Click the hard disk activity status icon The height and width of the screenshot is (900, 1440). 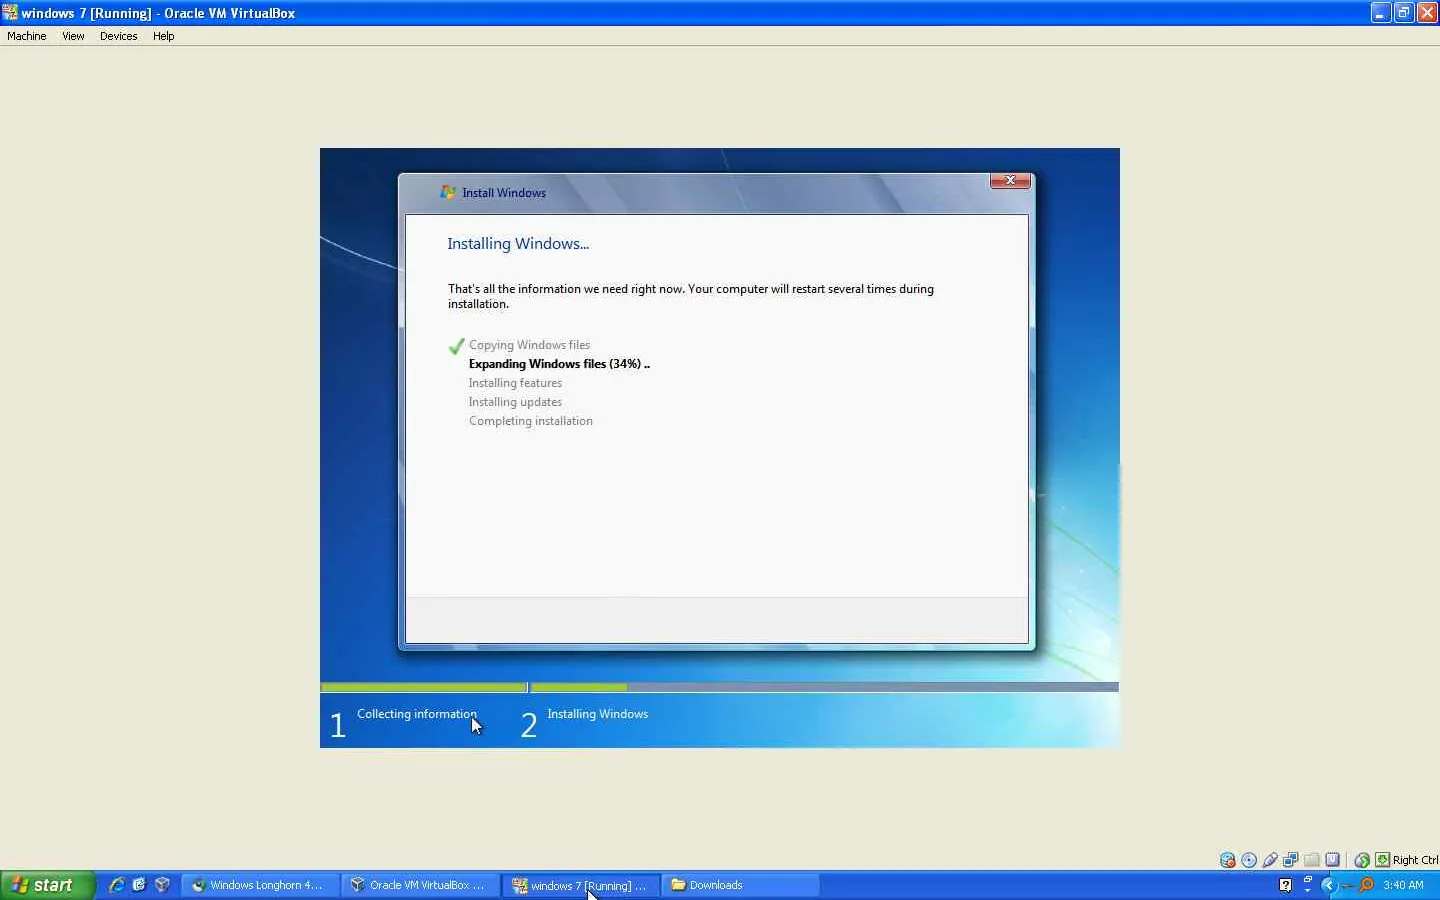click(x=1227, y=860)
